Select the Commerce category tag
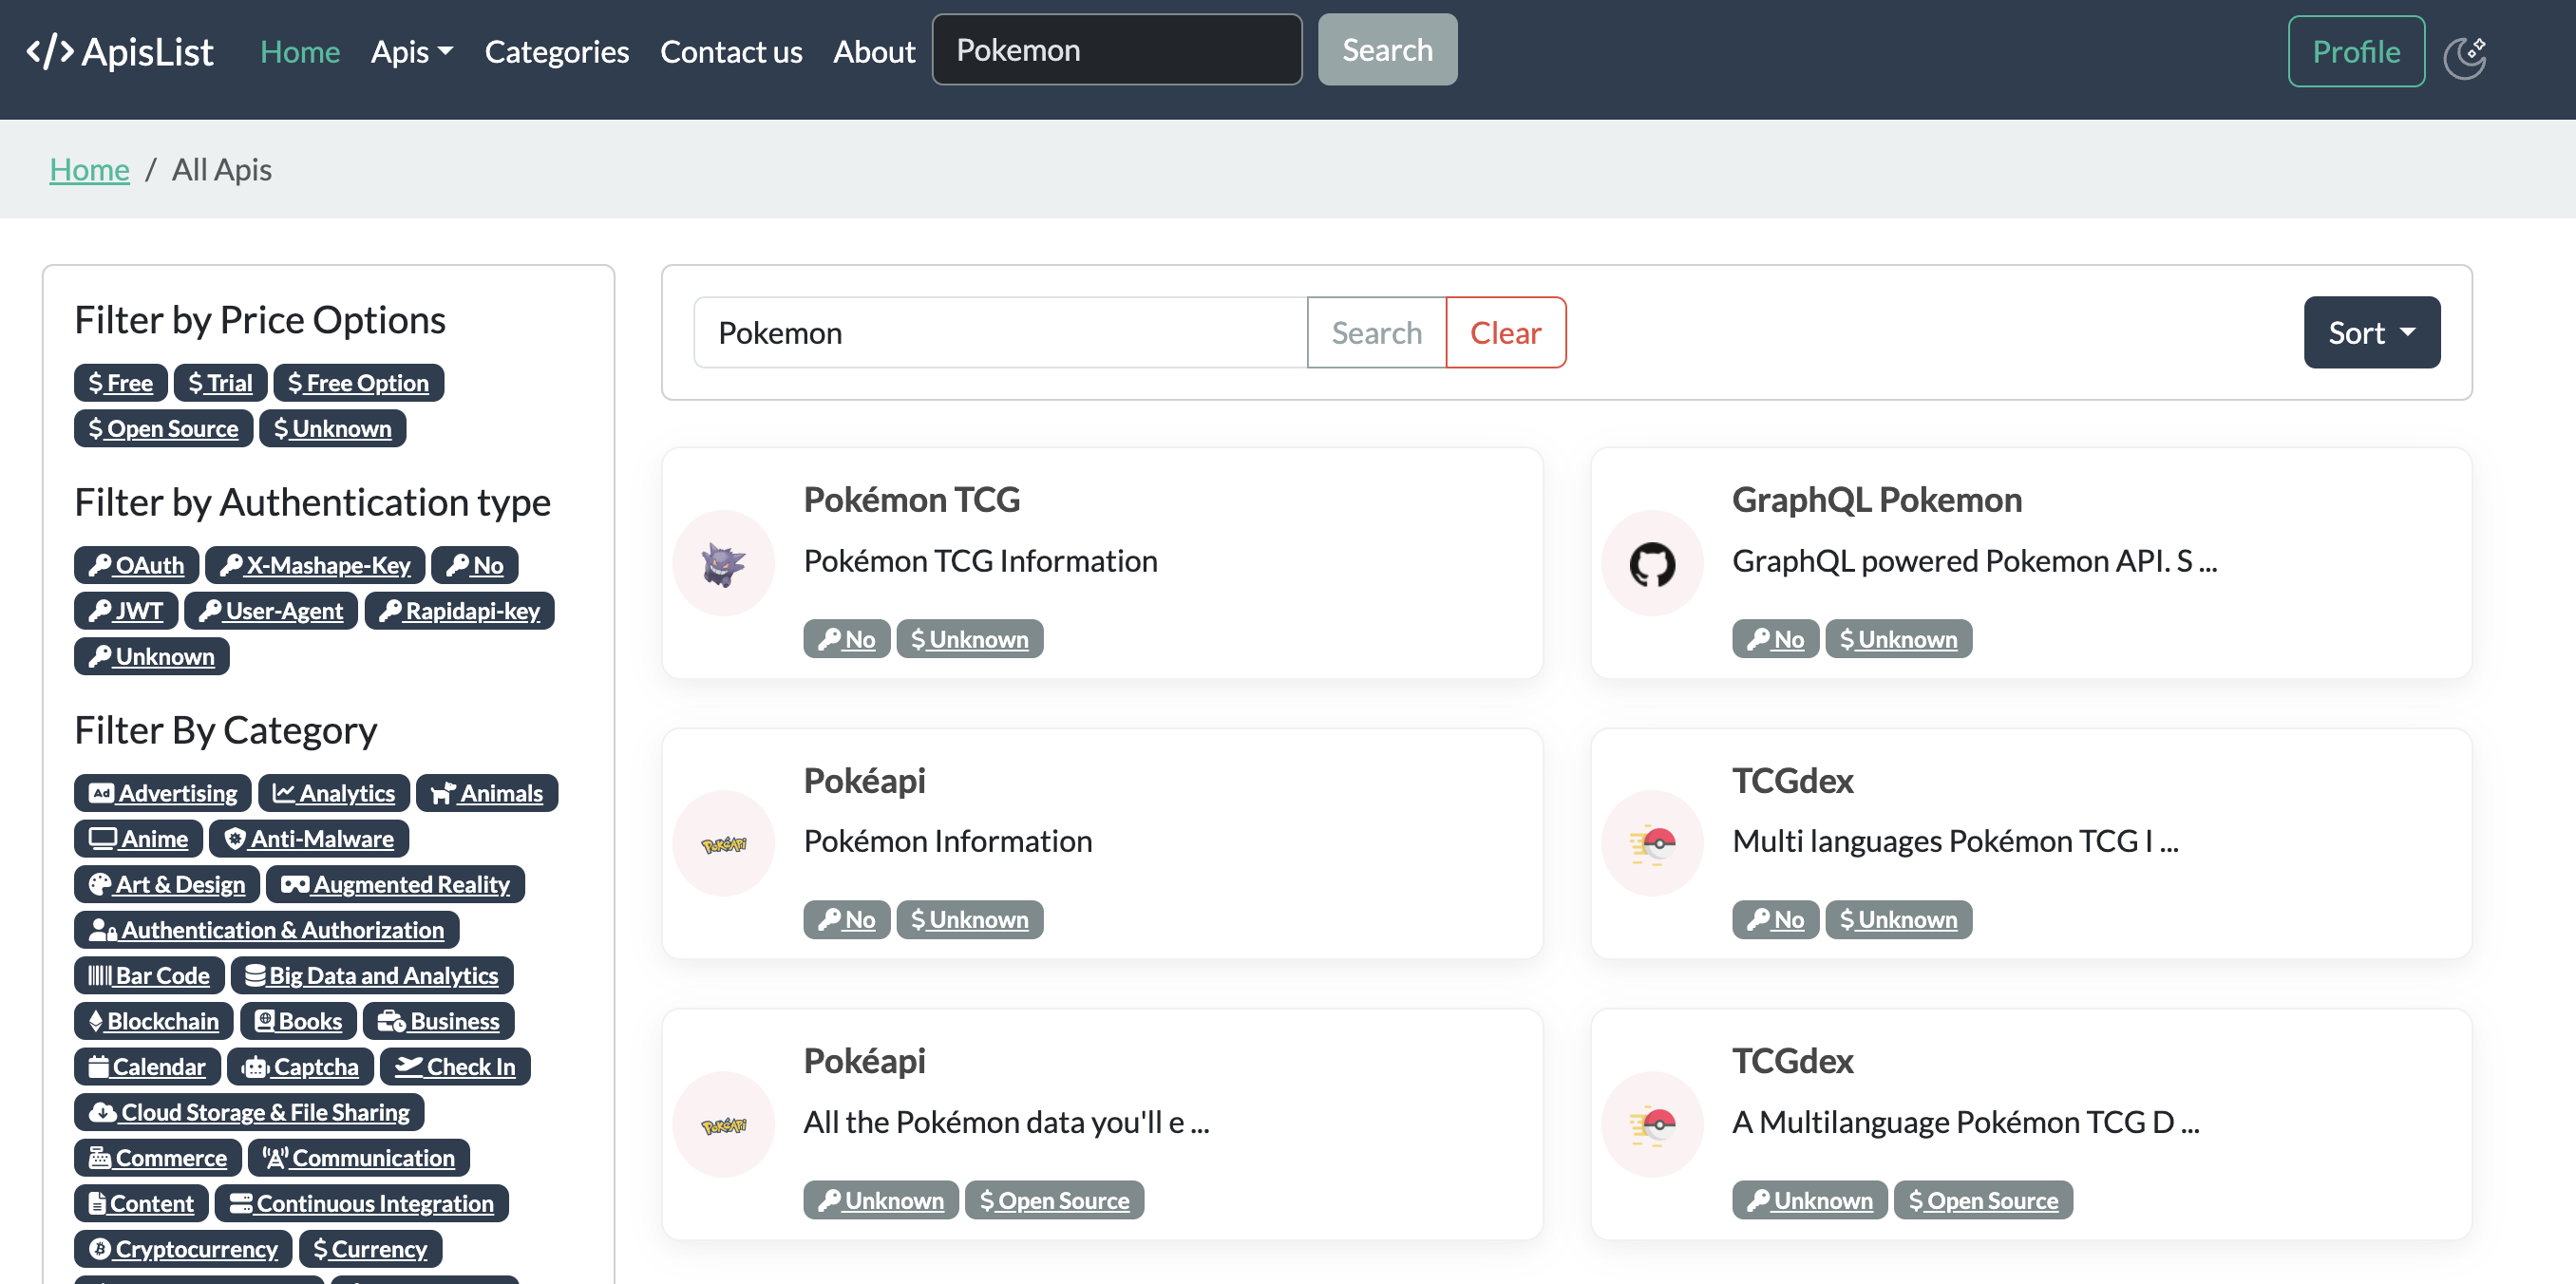This screenshot has width=2576, height=1284. (x=158, y=1157)
